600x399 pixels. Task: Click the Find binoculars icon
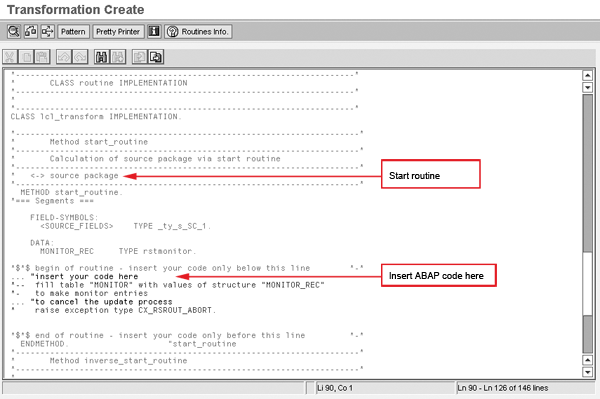pyautogui.click(x=101, y=57)
